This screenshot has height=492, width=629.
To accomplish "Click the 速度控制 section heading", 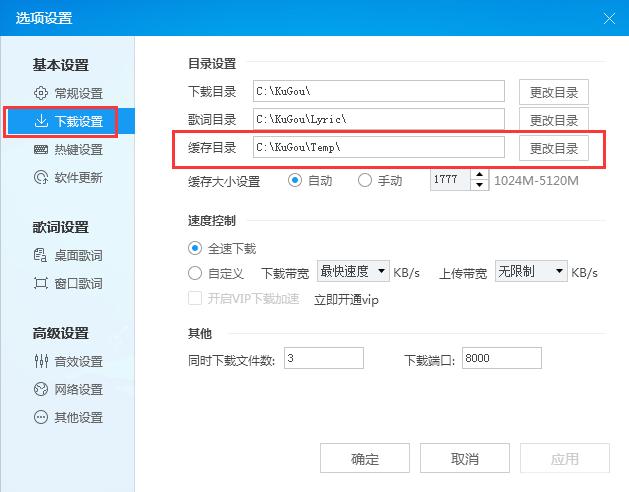I will click(212, 221).
